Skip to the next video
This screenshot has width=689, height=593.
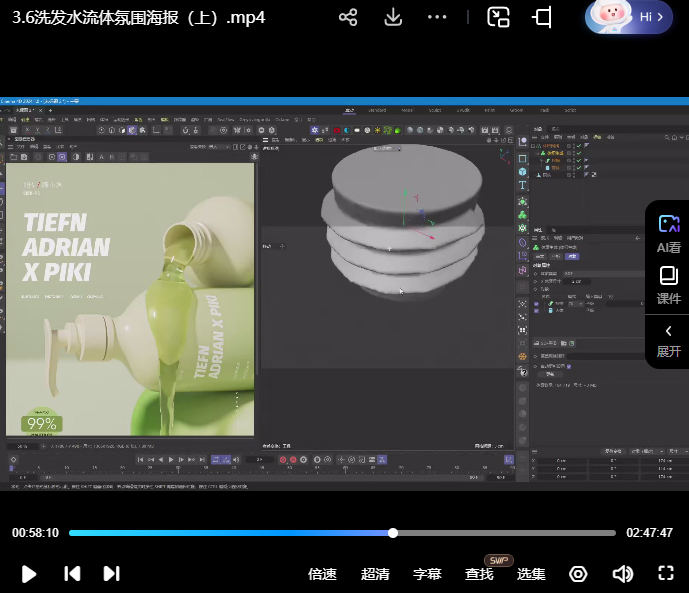pyautogui.click(x=111, y=573)
